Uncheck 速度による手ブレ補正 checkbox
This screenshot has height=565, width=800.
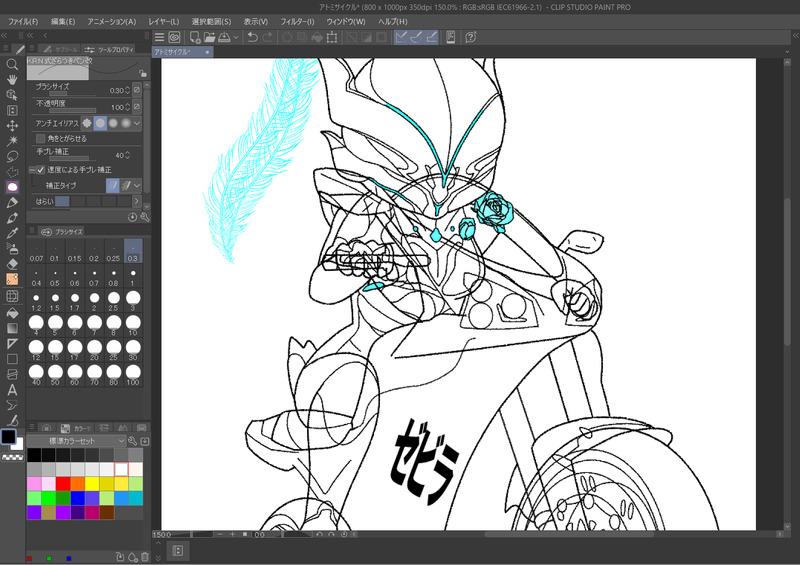[40, 169]
